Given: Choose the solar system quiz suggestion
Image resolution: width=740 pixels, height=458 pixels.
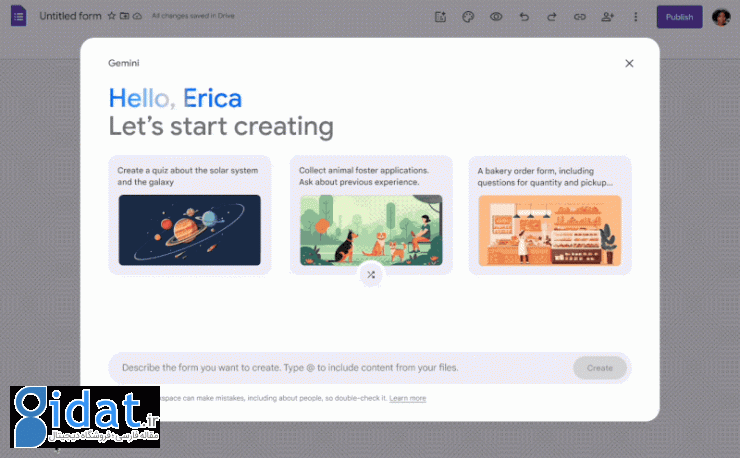Looking at the screenshot, I should coord(190,215).
